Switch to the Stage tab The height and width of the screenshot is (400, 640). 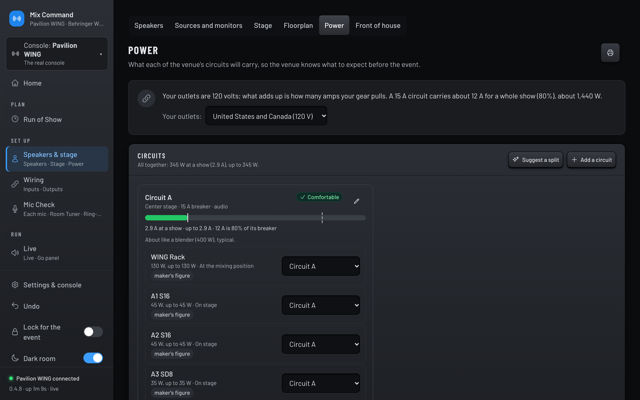tap(263, 25)
